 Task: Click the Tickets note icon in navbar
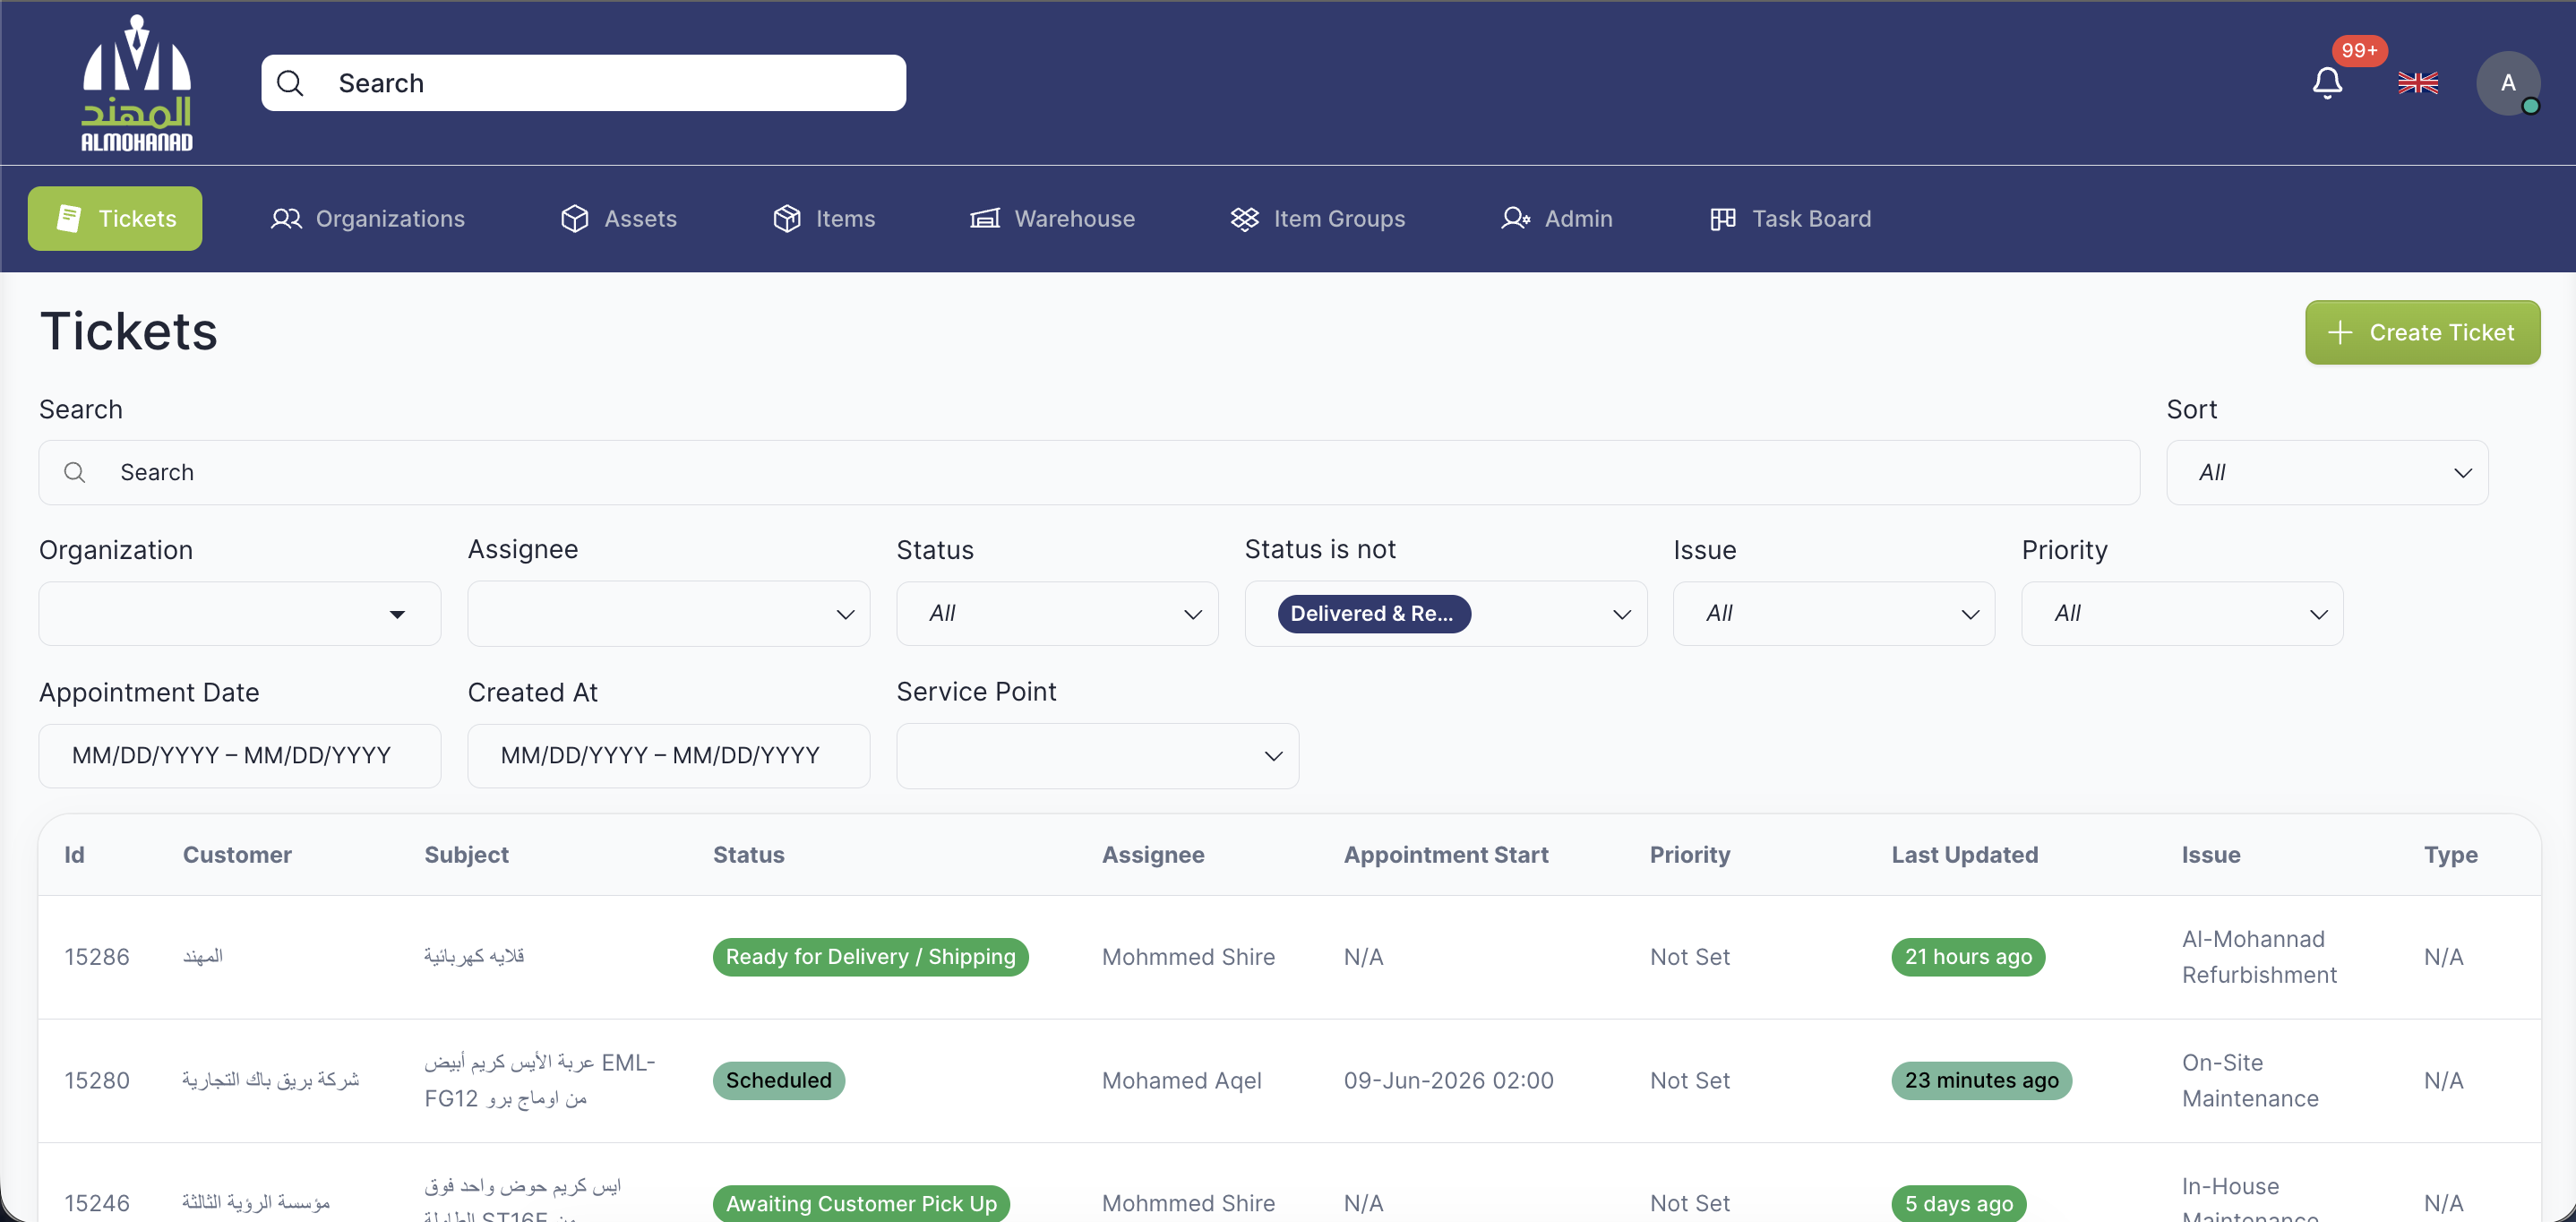pos(68,218)
